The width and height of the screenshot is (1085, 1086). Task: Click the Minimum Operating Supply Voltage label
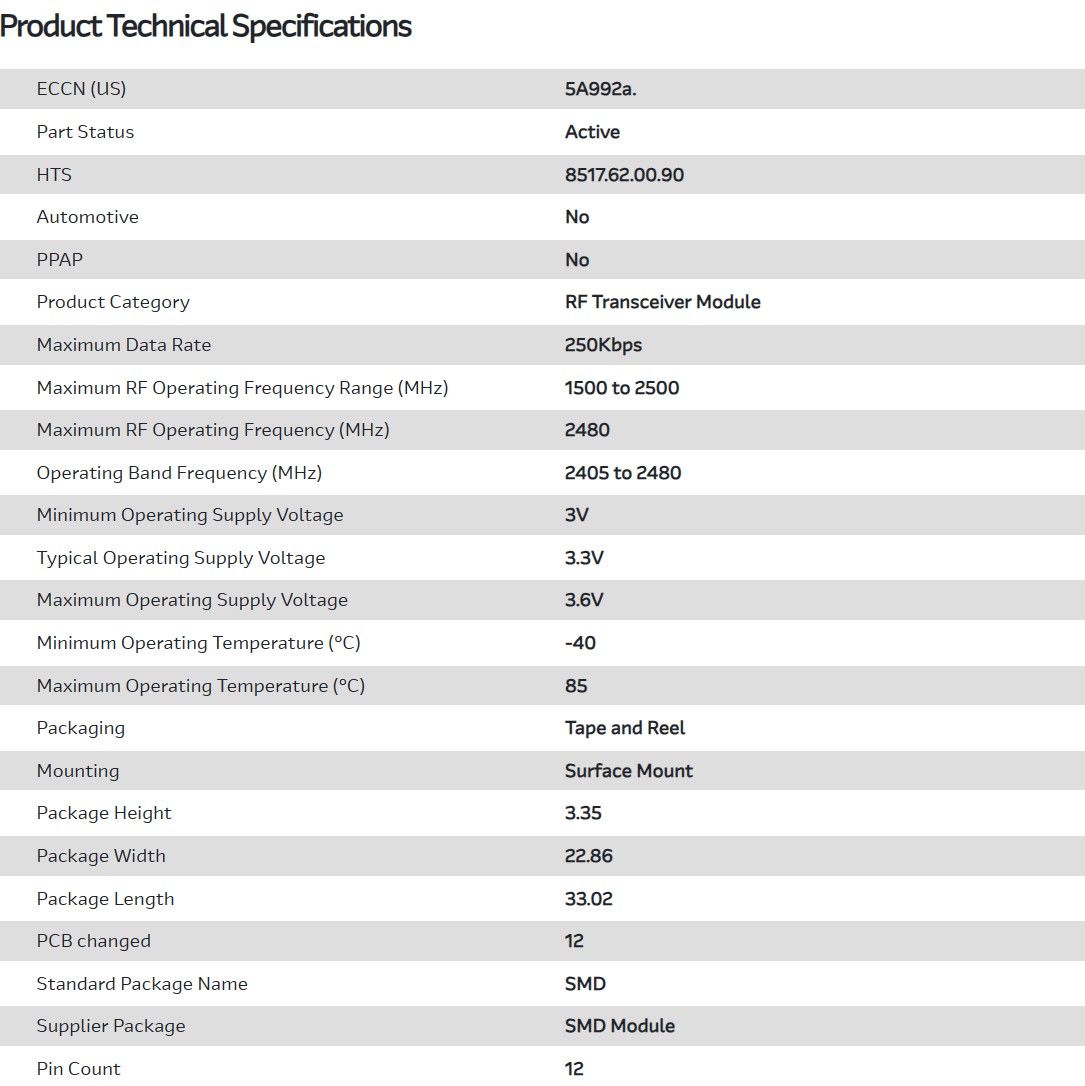[x=190, y=515]
